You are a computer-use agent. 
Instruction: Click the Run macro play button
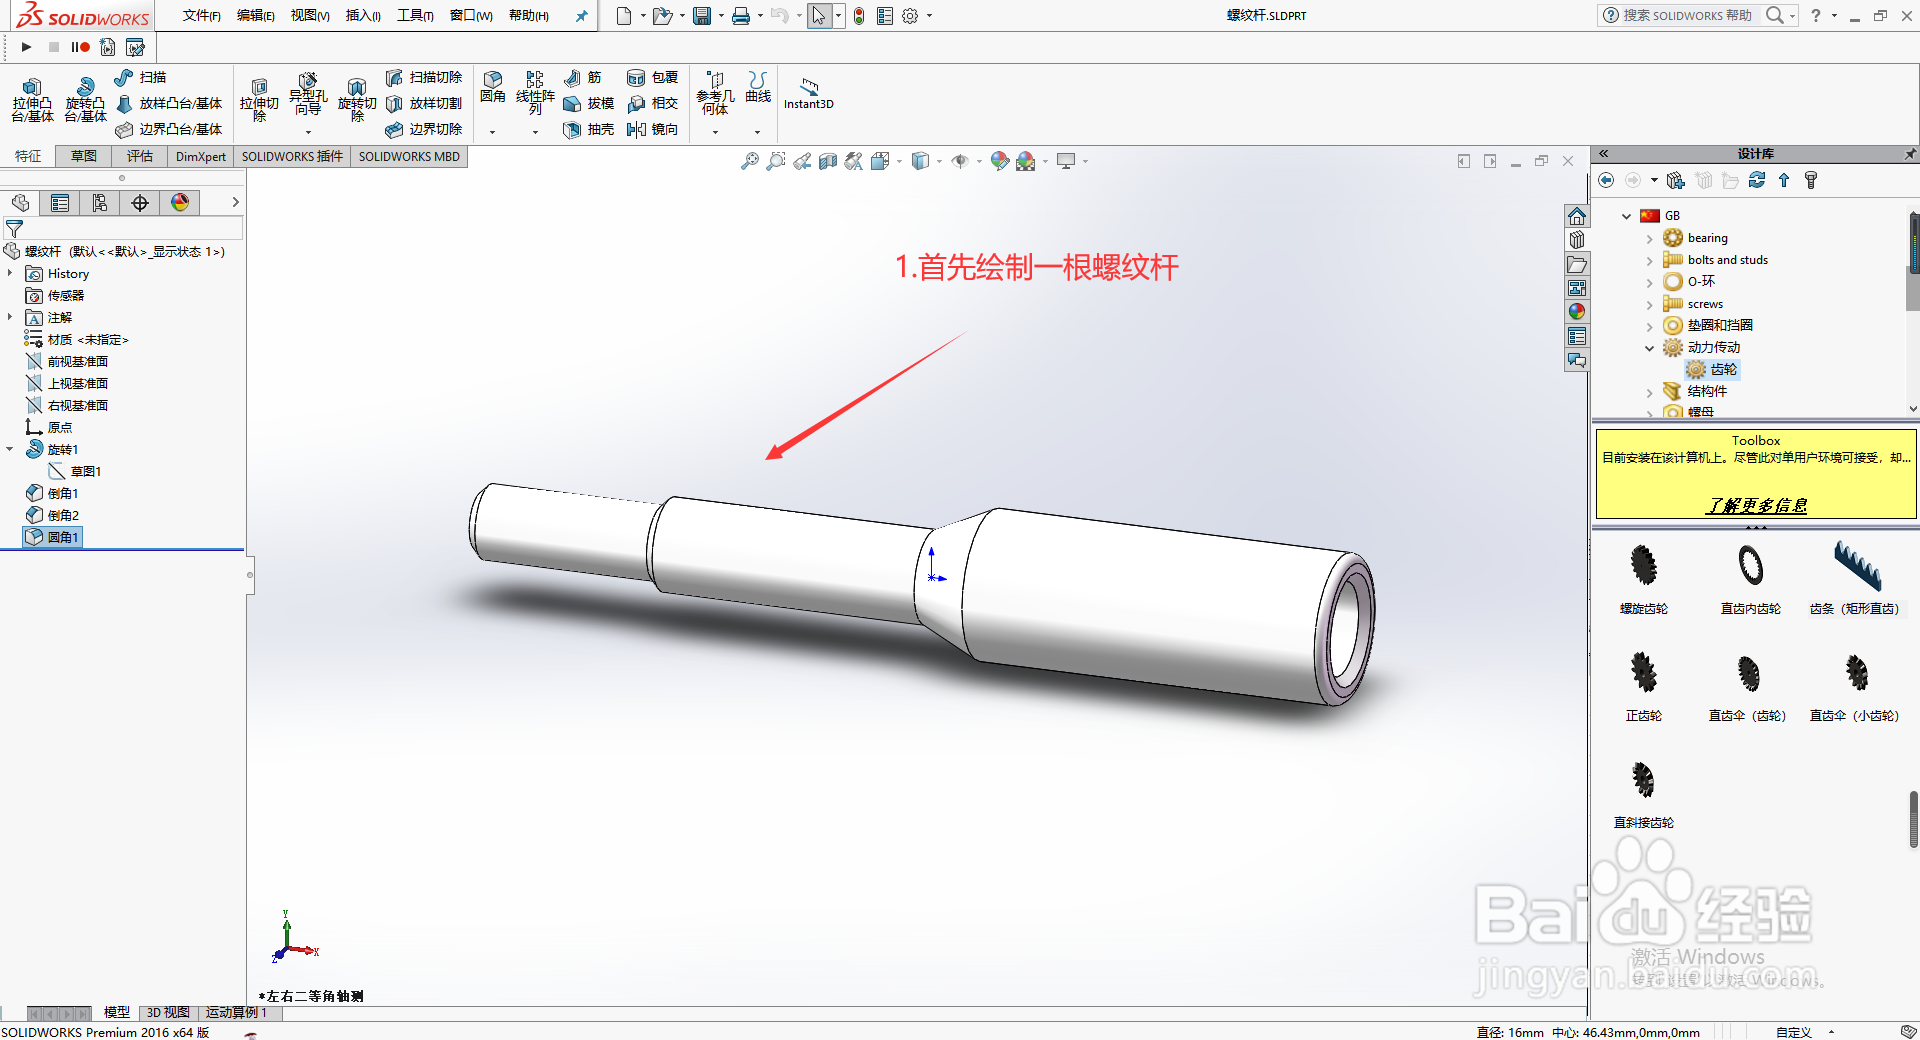pos(26,47)
